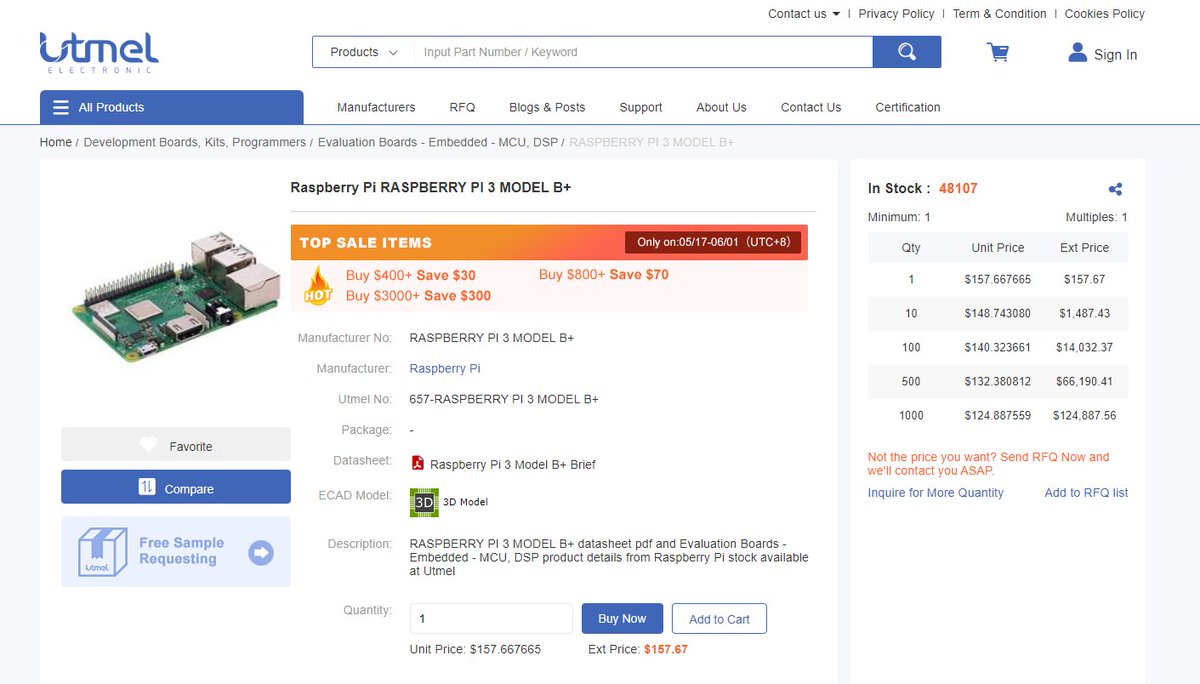
Task: Open About Us menu item
Action: (721, 107)
